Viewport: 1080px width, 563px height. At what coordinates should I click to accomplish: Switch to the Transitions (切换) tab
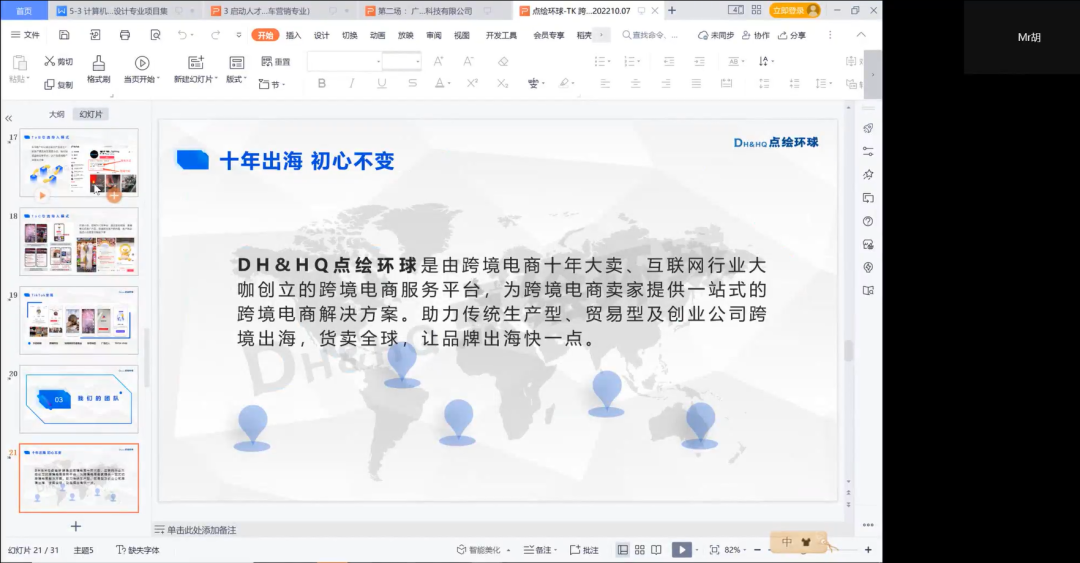click(x=350, y=35)
